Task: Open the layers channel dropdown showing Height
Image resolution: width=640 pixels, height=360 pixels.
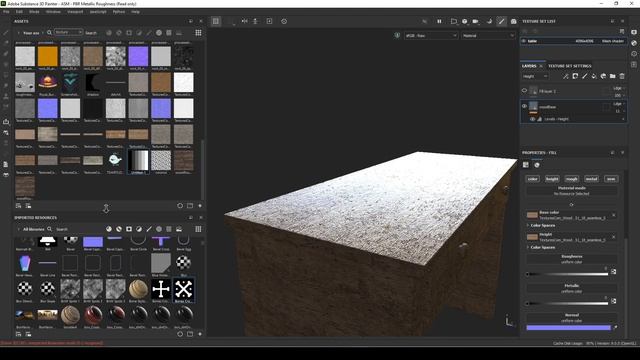Action: (x=535, y=76)
